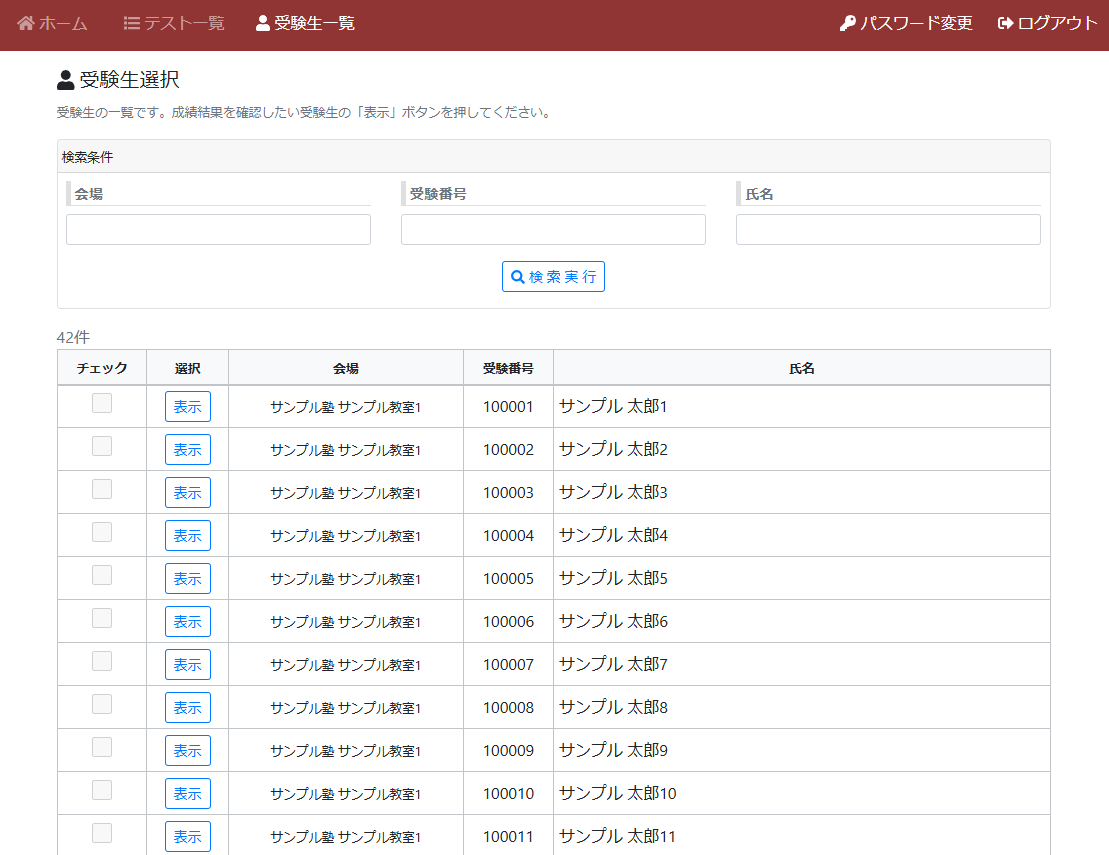Focus the 会場 search field
Viewport: 1109px width, 855px height.
tap(218, 230)
